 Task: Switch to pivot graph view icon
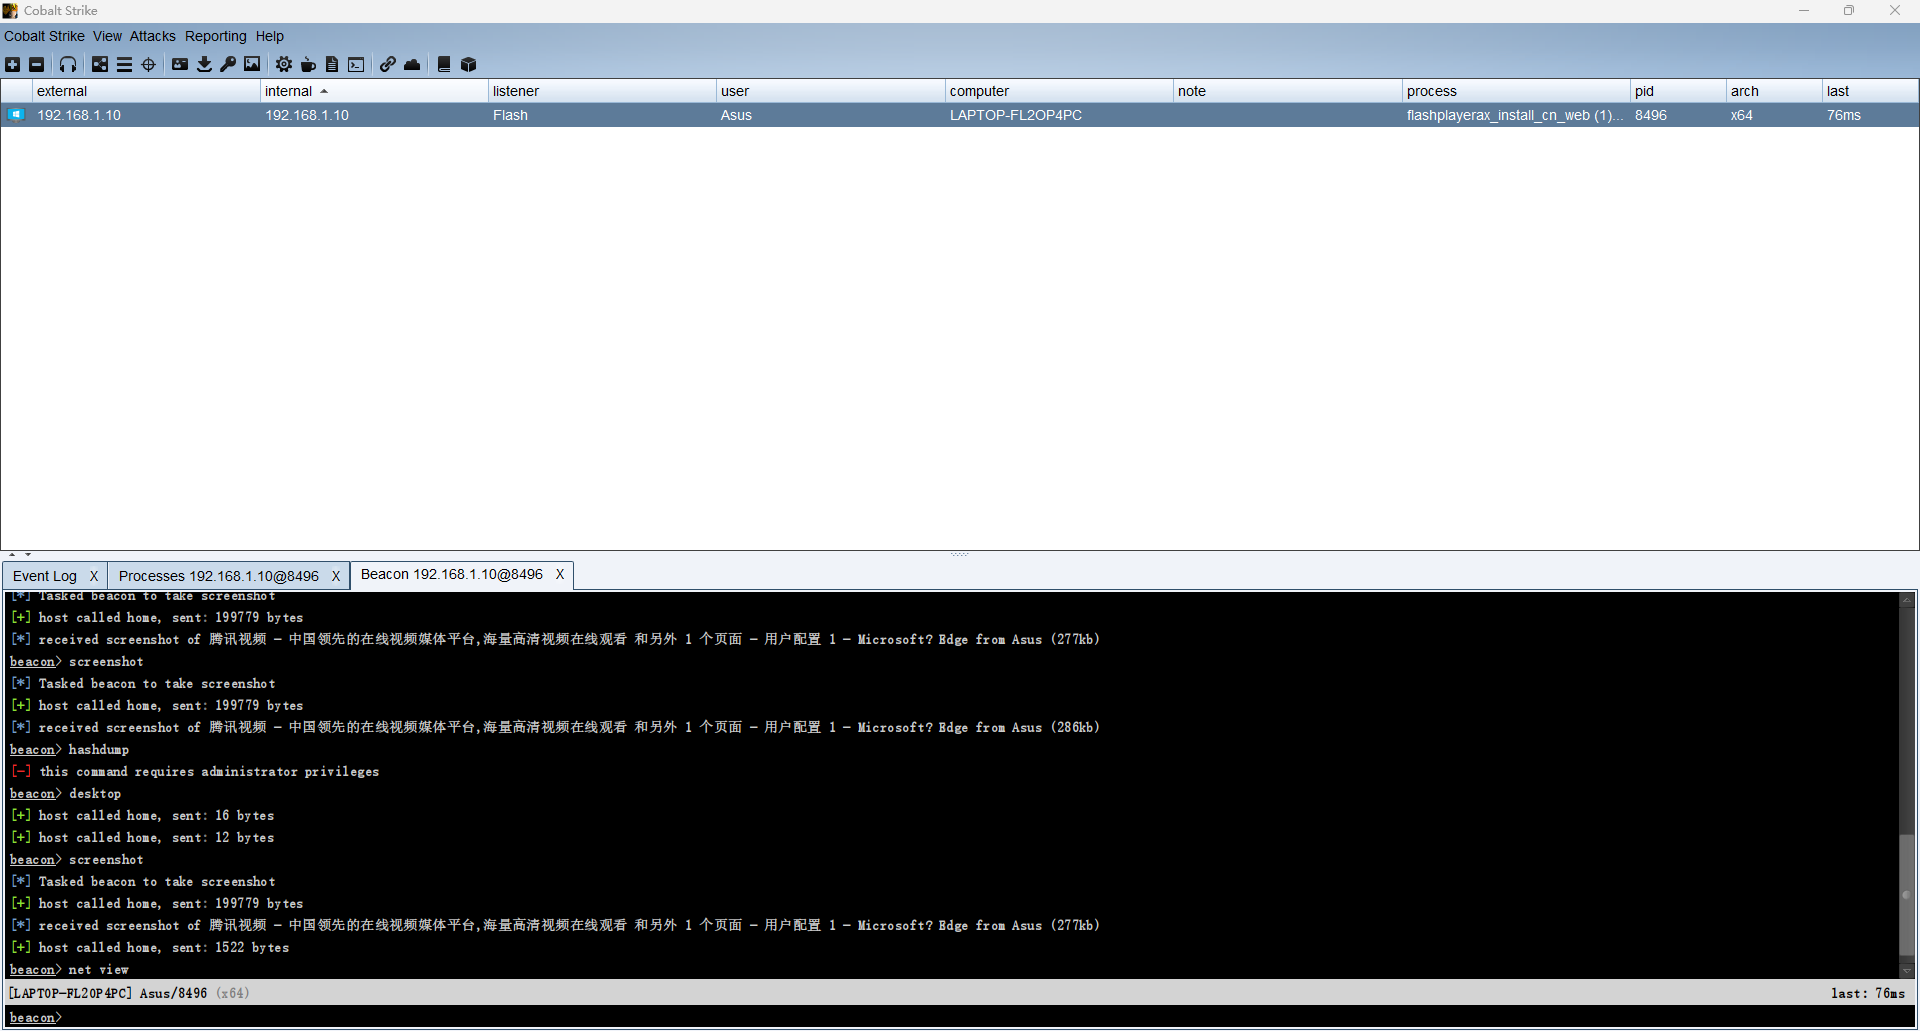pyautogui.click(x=100, y=65)
